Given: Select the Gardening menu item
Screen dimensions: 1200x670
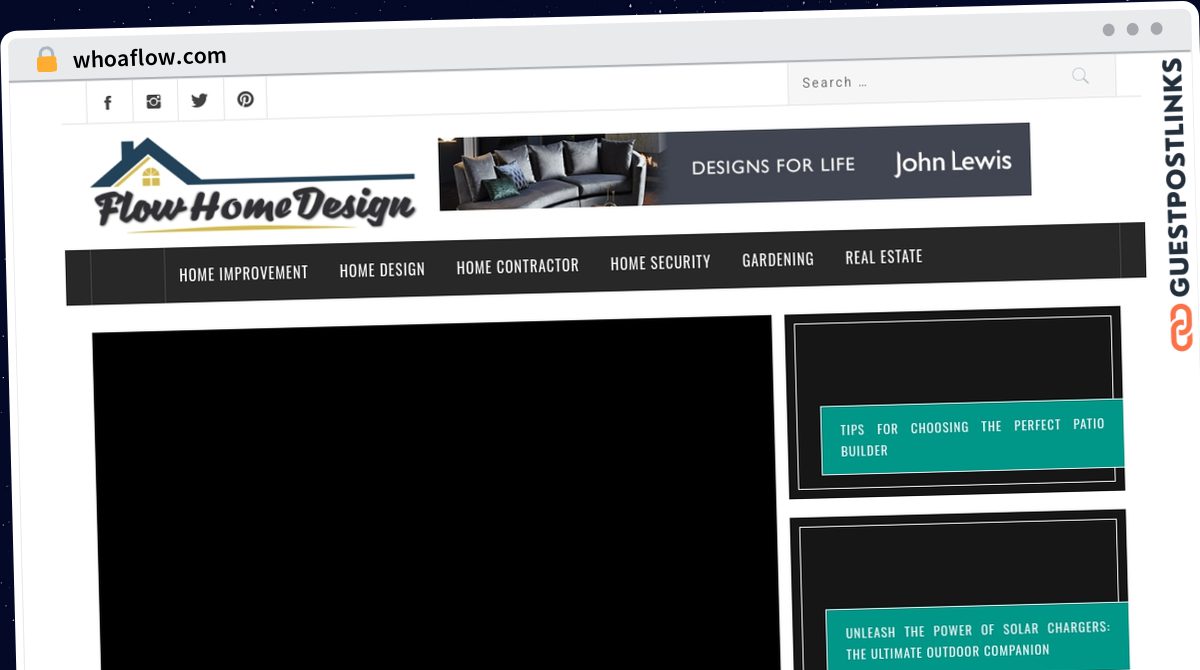Looking at the screenshot, I should click(778, 259).
